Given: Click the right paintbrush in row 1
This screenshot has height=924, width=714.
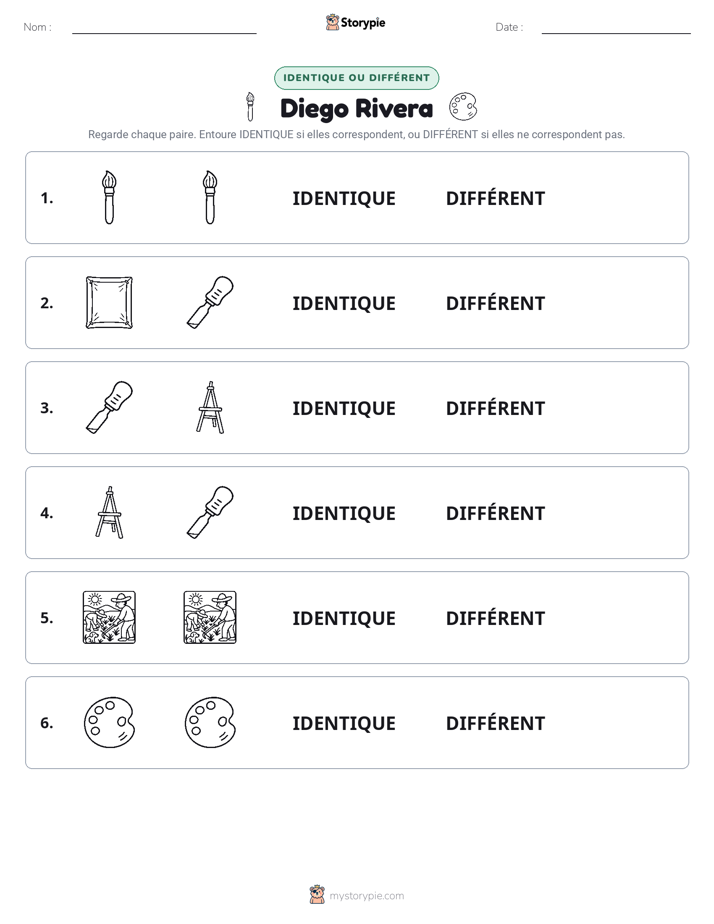Looking at the screenshot, I should coord(210,197).
